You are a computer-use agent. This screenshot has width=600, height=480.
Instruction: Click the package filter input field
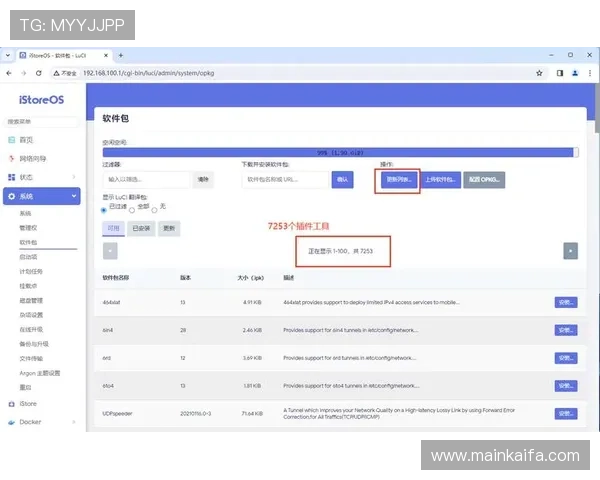click(x=146, y=180)
